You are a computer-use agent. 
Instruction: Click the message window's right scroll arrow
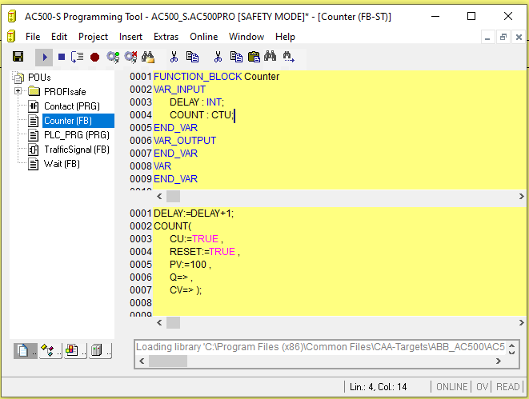pyautogui.click(x=498, y=361)
